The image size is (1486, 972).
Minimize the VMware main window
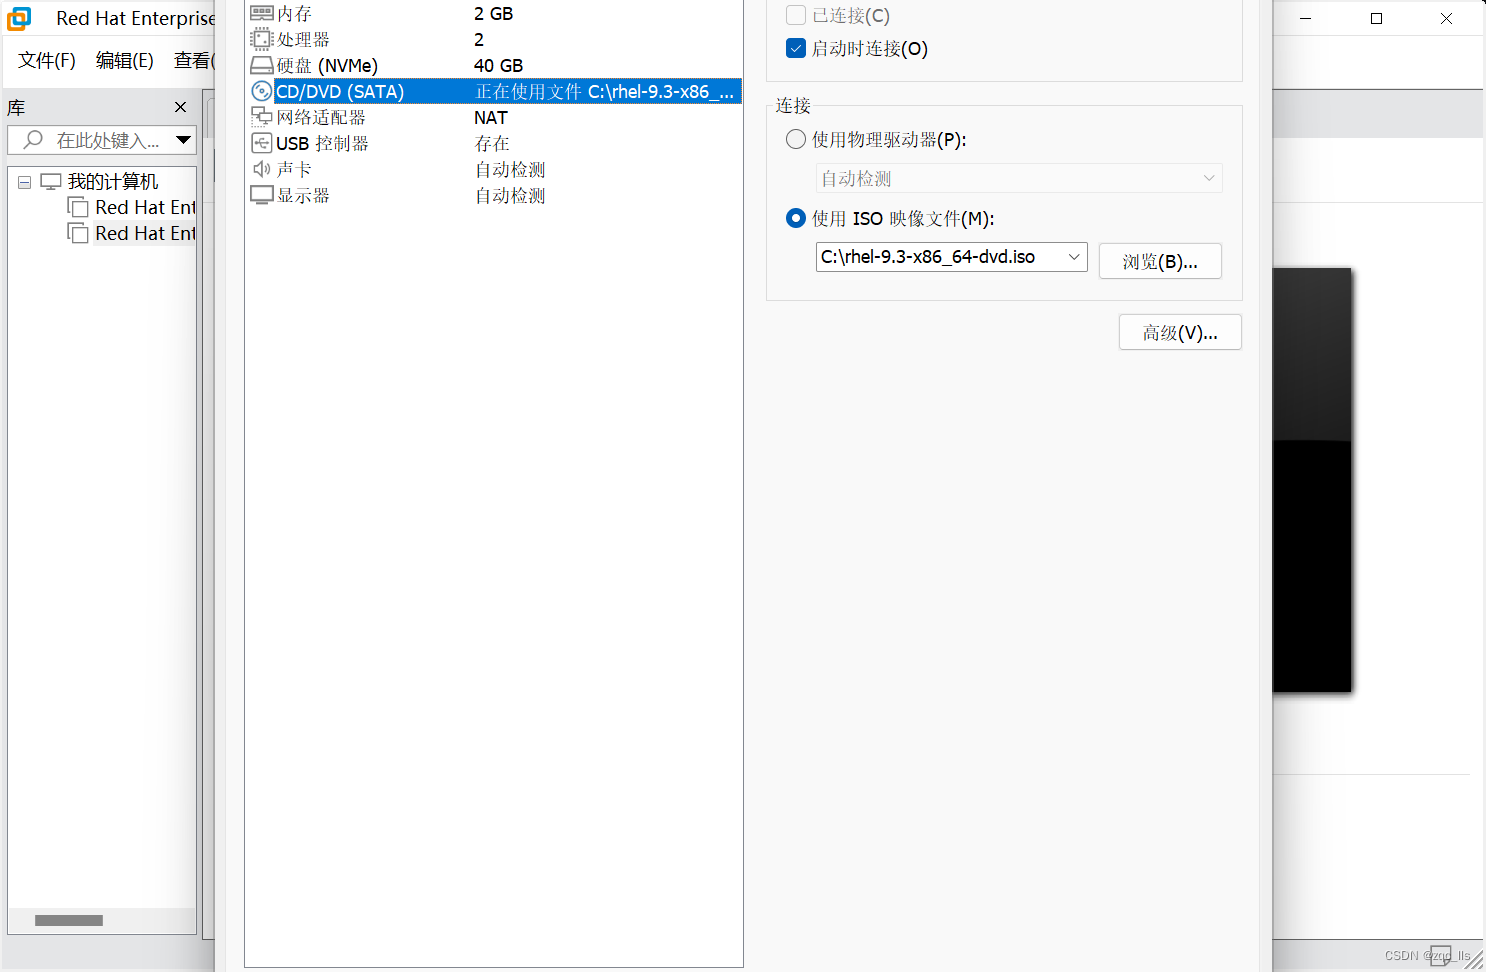(1306, 18)
